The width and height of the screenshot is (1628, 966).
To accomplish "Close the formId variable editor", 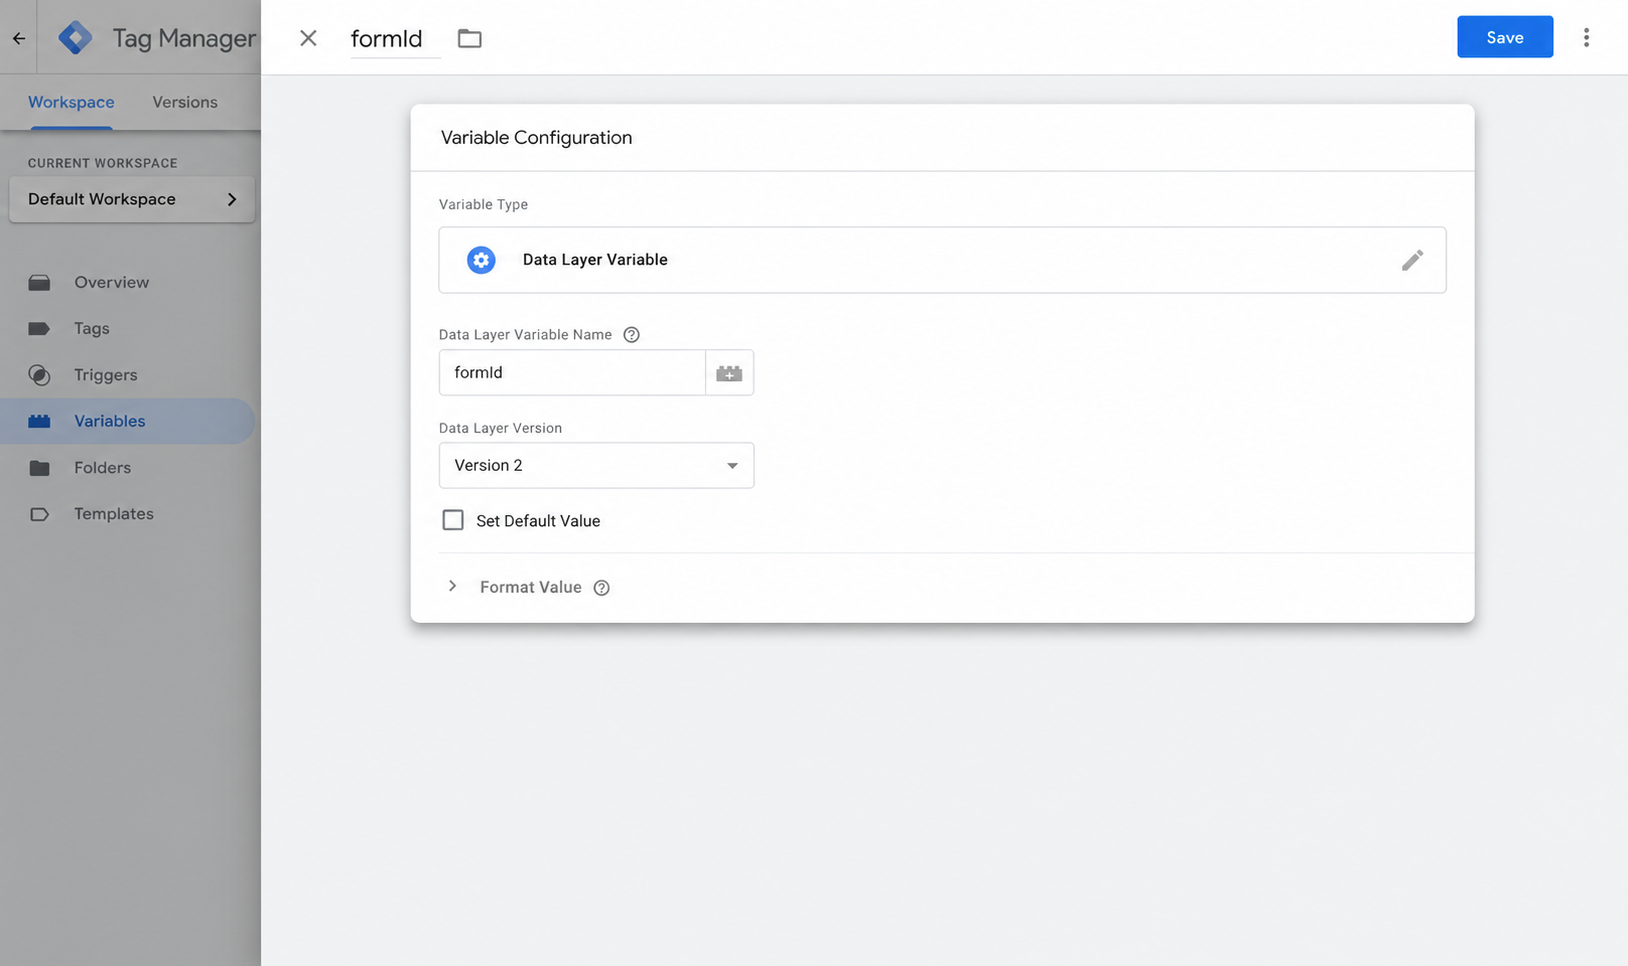I will (x=308, y=38).
